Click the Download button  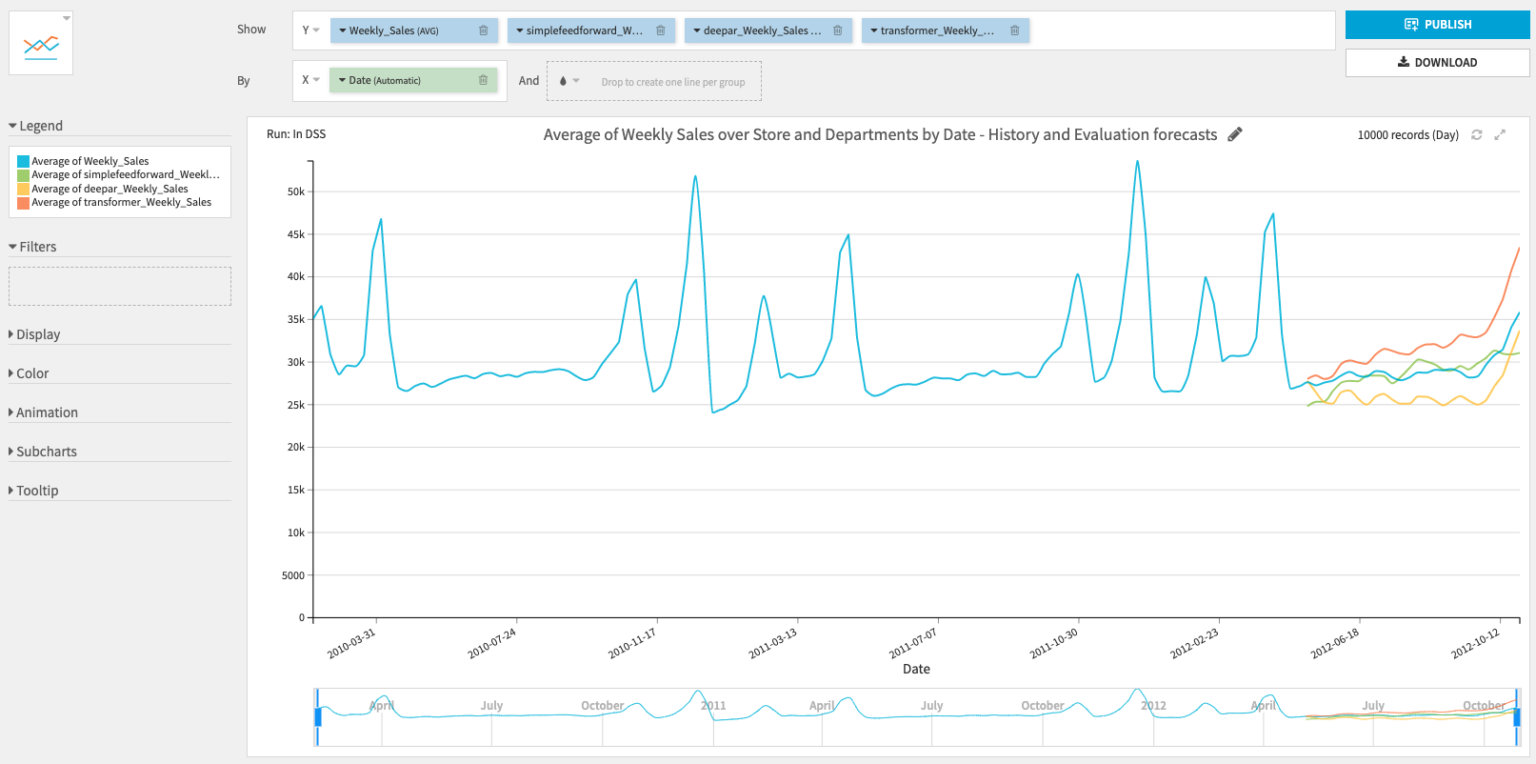pos(1438,62)
